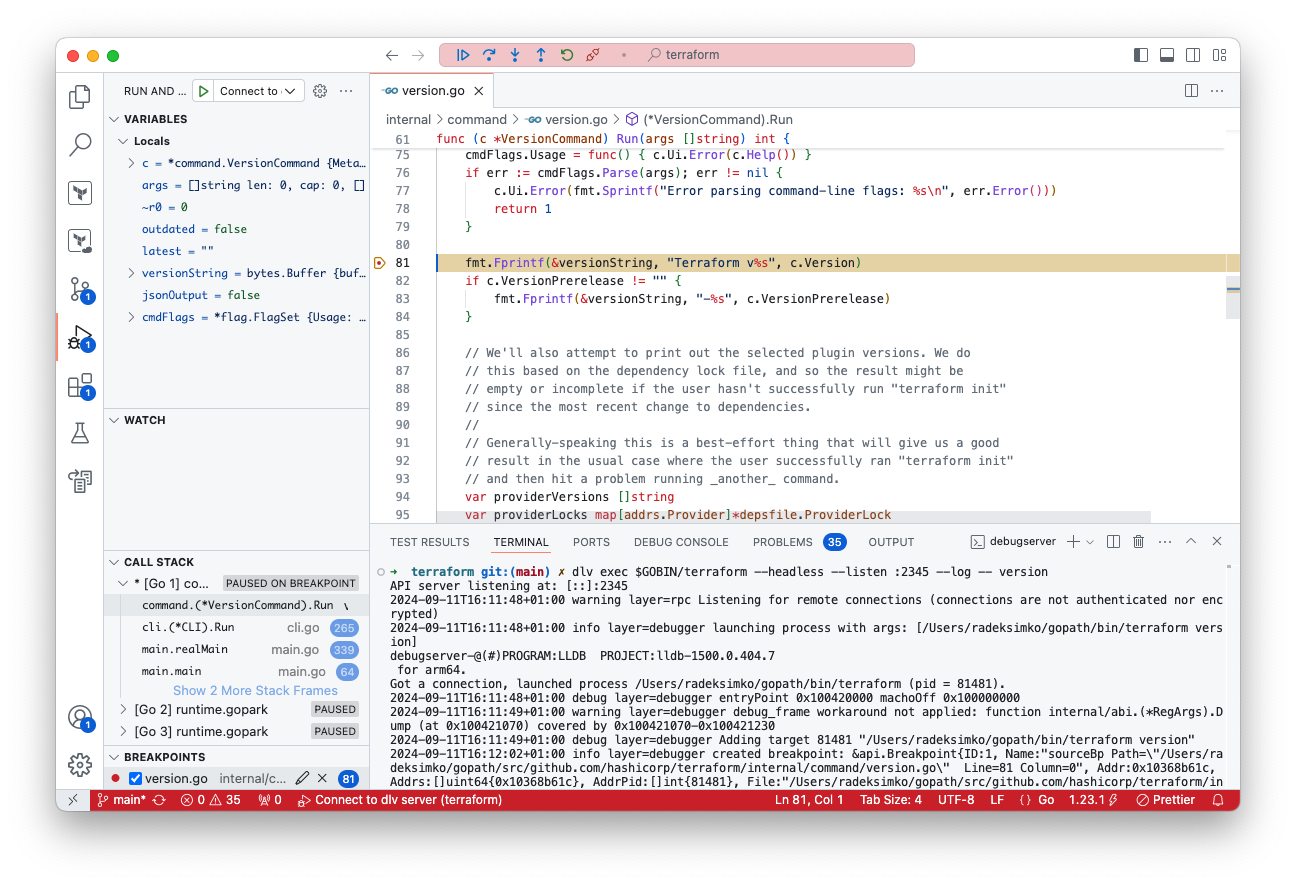Screen dimensions: 1296x885
Task: Disconnect from the dlv debug server
Action: pyautogui.click(x=593, y=55)
